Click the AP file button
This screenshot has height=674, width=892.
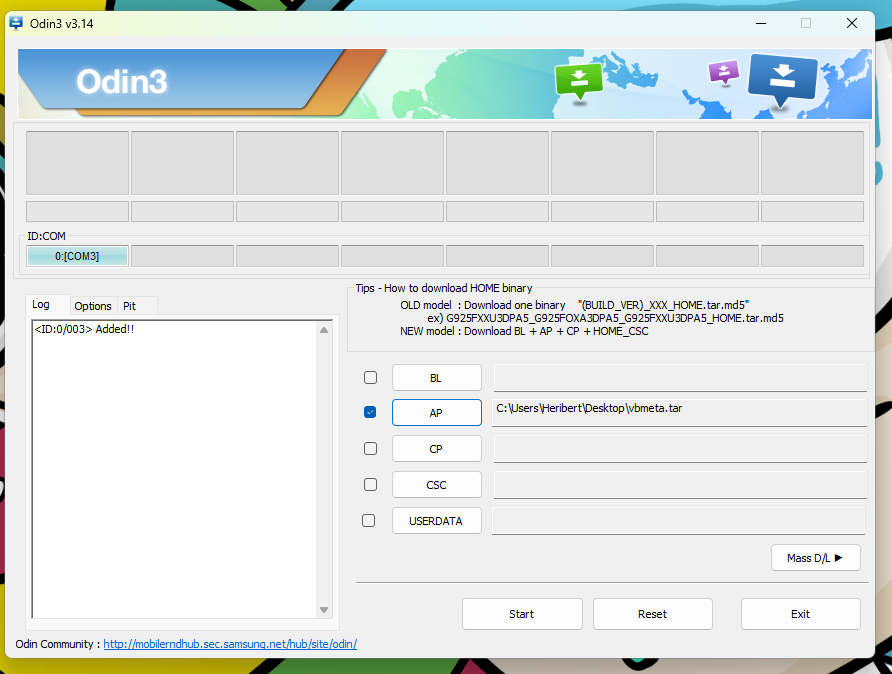pyautogui.click(x=436, y=413)
